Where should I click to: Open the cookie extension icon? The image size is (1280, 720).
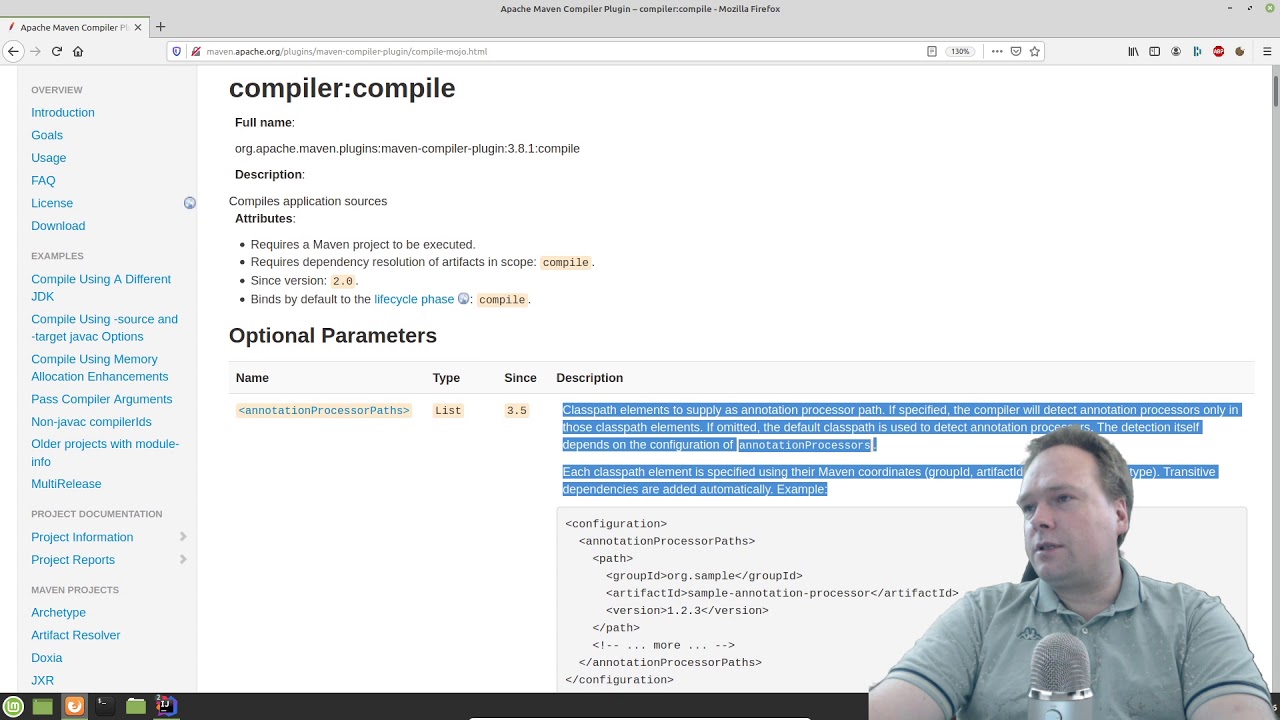coord(1240,51)
